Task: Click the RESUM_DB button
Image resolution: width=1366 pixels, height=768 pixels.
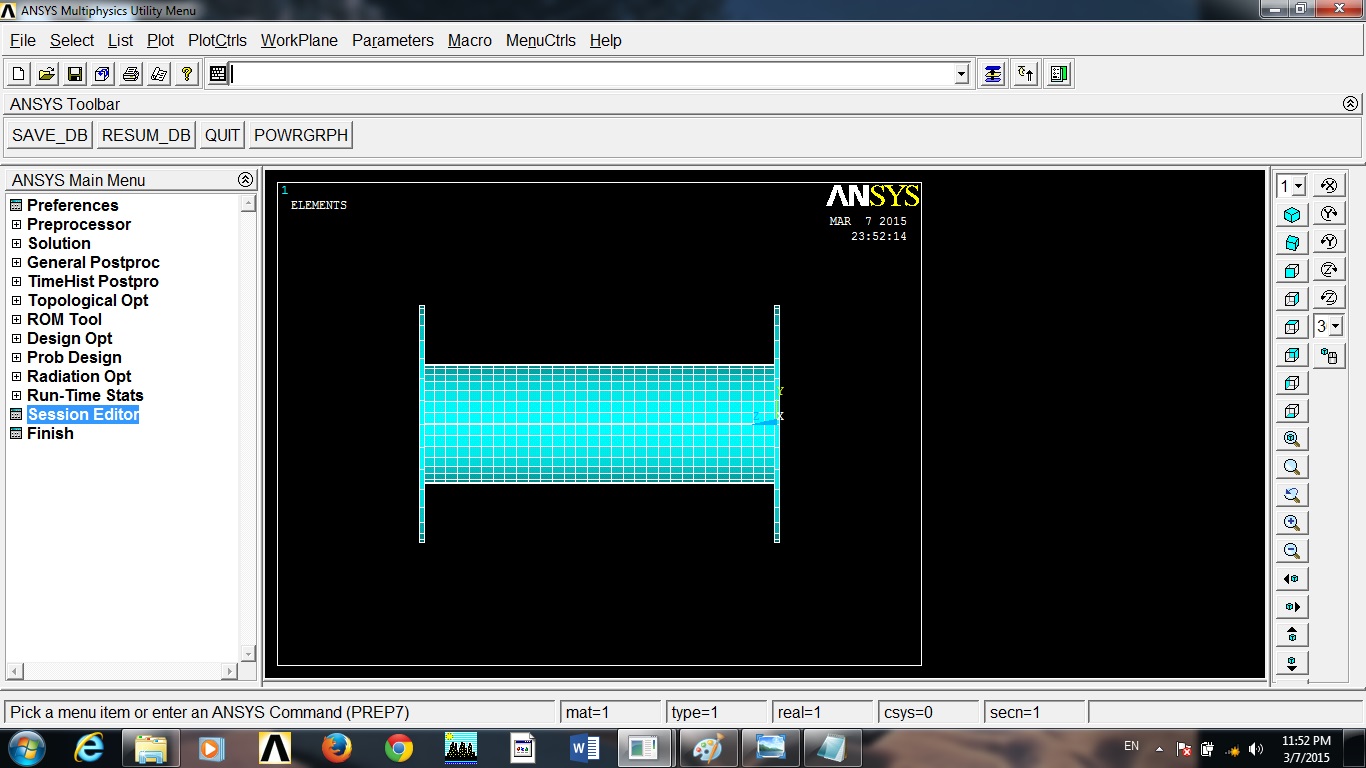Action: coord(146,135)
